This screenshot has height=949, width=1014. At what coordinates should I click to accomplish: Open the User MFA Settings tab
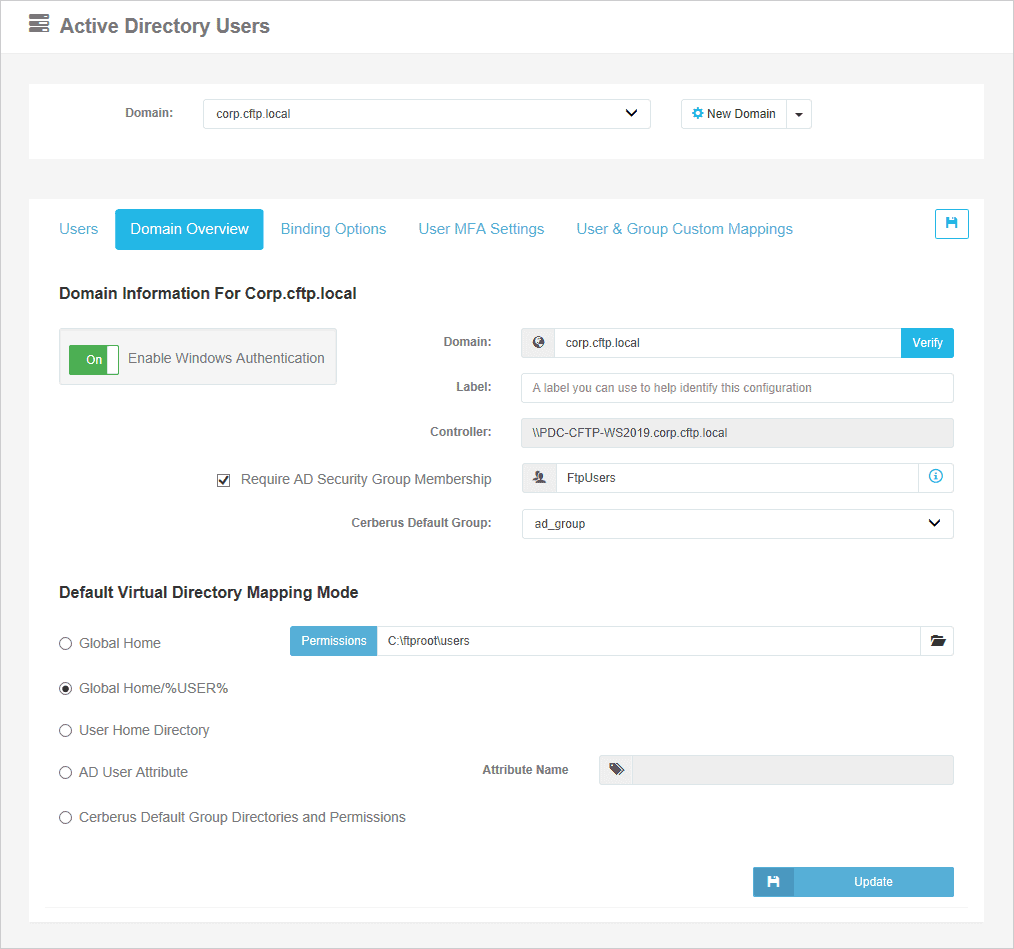coord(481,229)
